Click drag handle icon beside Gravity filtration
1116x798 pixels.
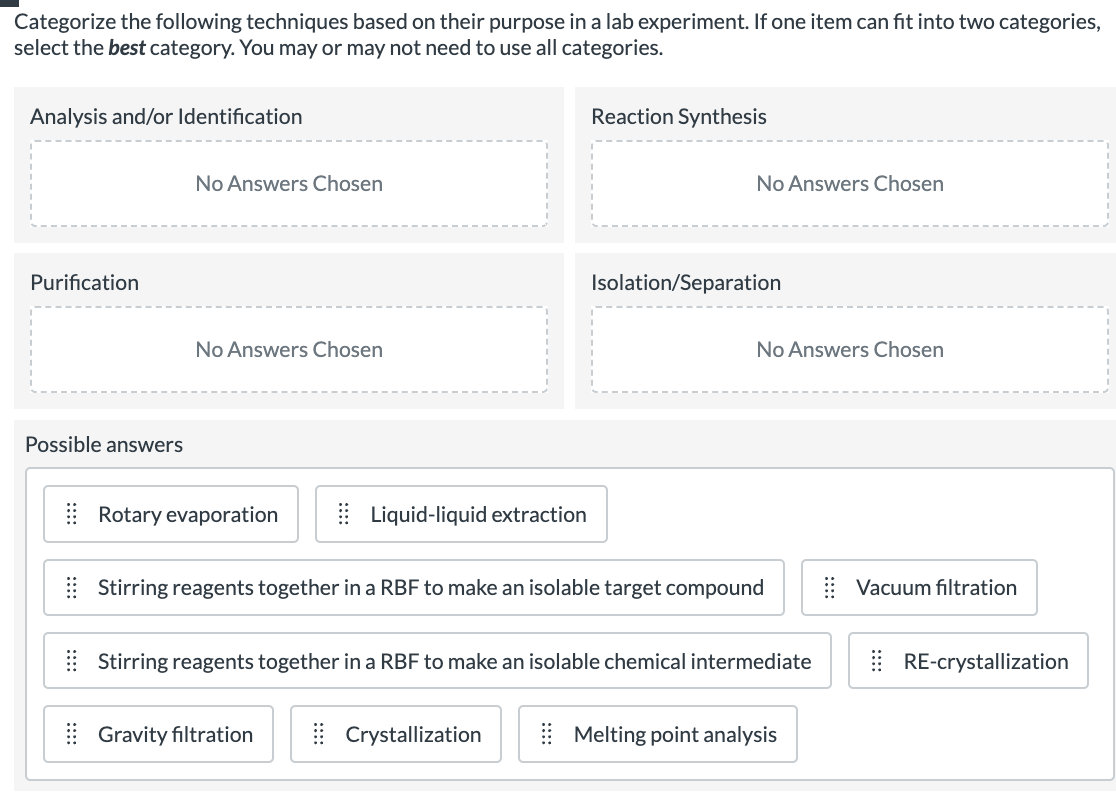click(71, 735)
